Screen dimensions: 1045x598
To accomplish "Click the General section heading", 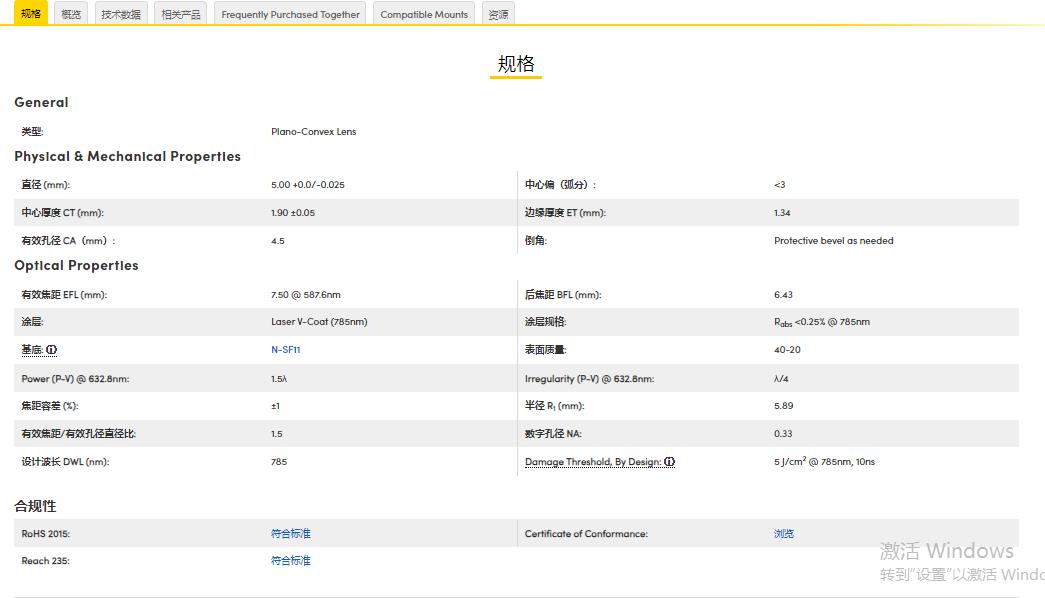I will pyautogui.click(x=41, y=102).
